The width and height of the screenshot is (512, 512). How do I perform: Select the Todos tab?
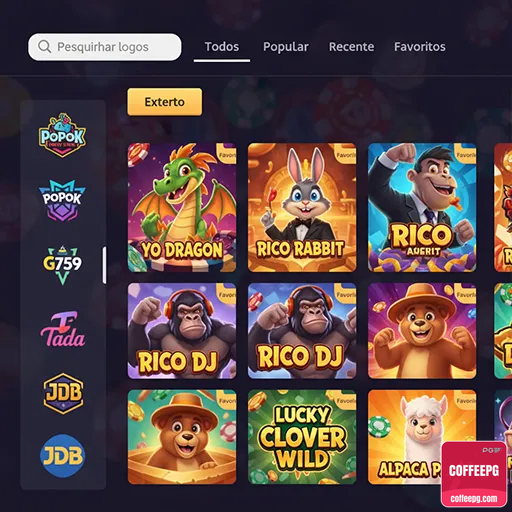(x=222, y=47)
